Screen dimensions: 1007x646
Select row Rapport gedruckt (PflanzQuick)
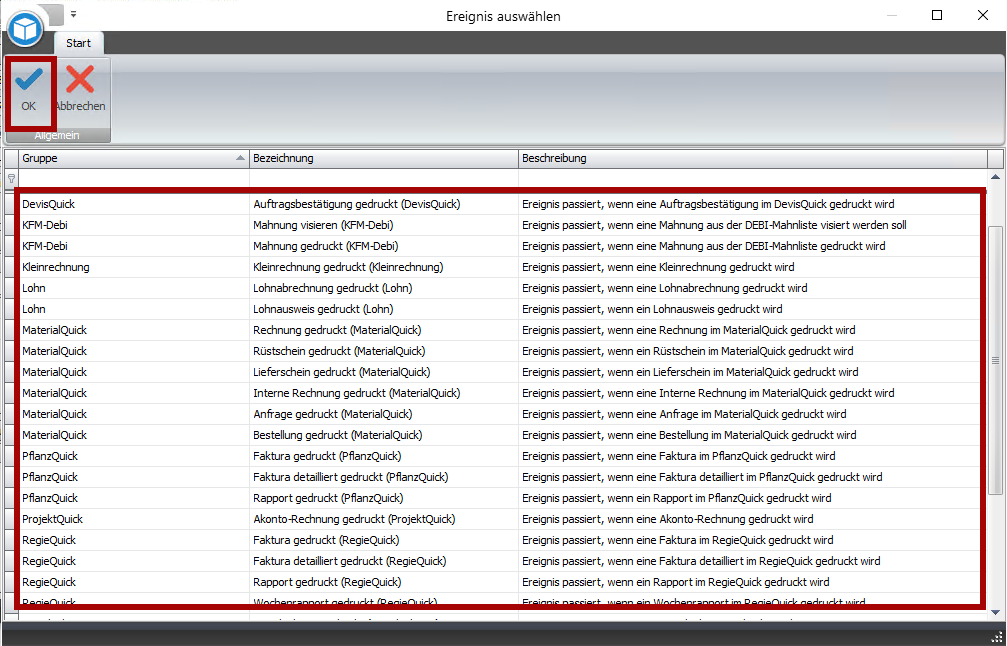point(500,498)
